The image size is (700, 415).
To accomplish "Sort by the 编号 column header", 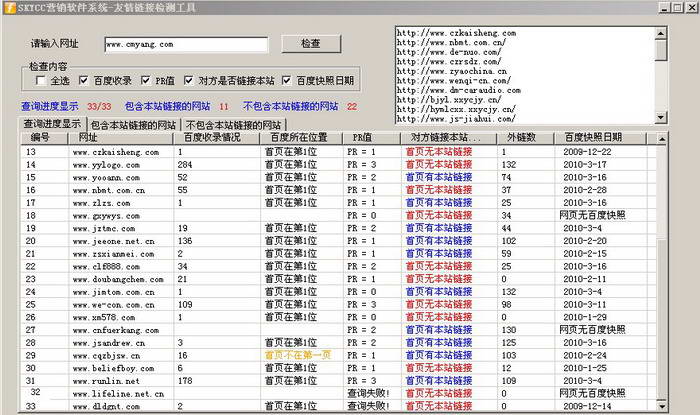I will 44,137.
